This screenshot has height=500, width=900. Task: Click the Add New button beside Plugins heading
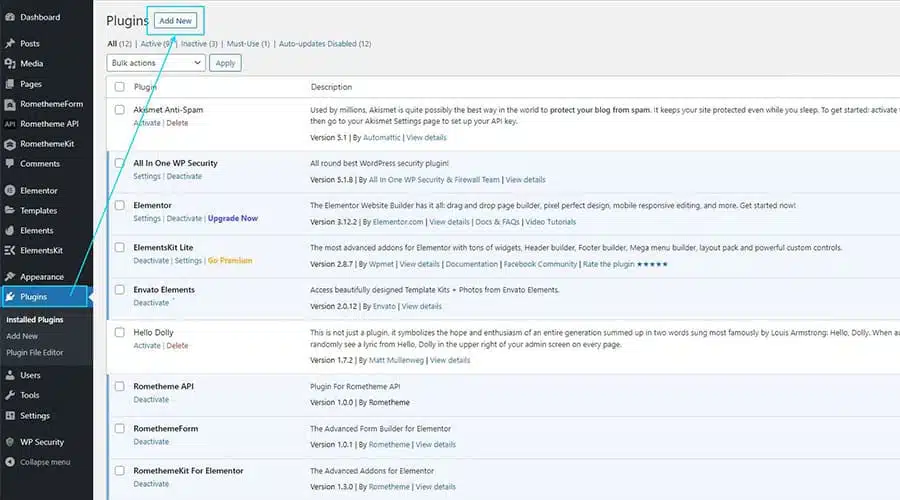pyautogui.click(x=175, y=21)
